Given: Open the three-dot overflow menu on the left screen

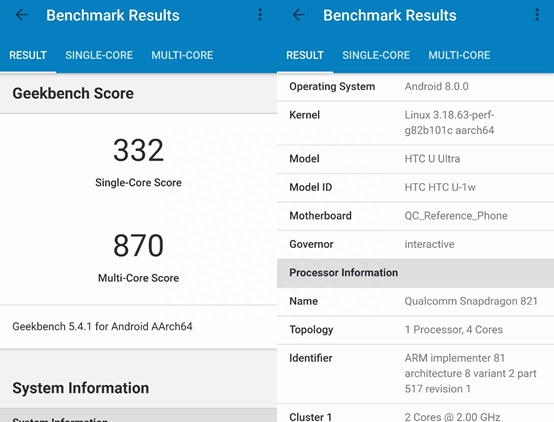Looking at the screenshot, I should [260, 15].
